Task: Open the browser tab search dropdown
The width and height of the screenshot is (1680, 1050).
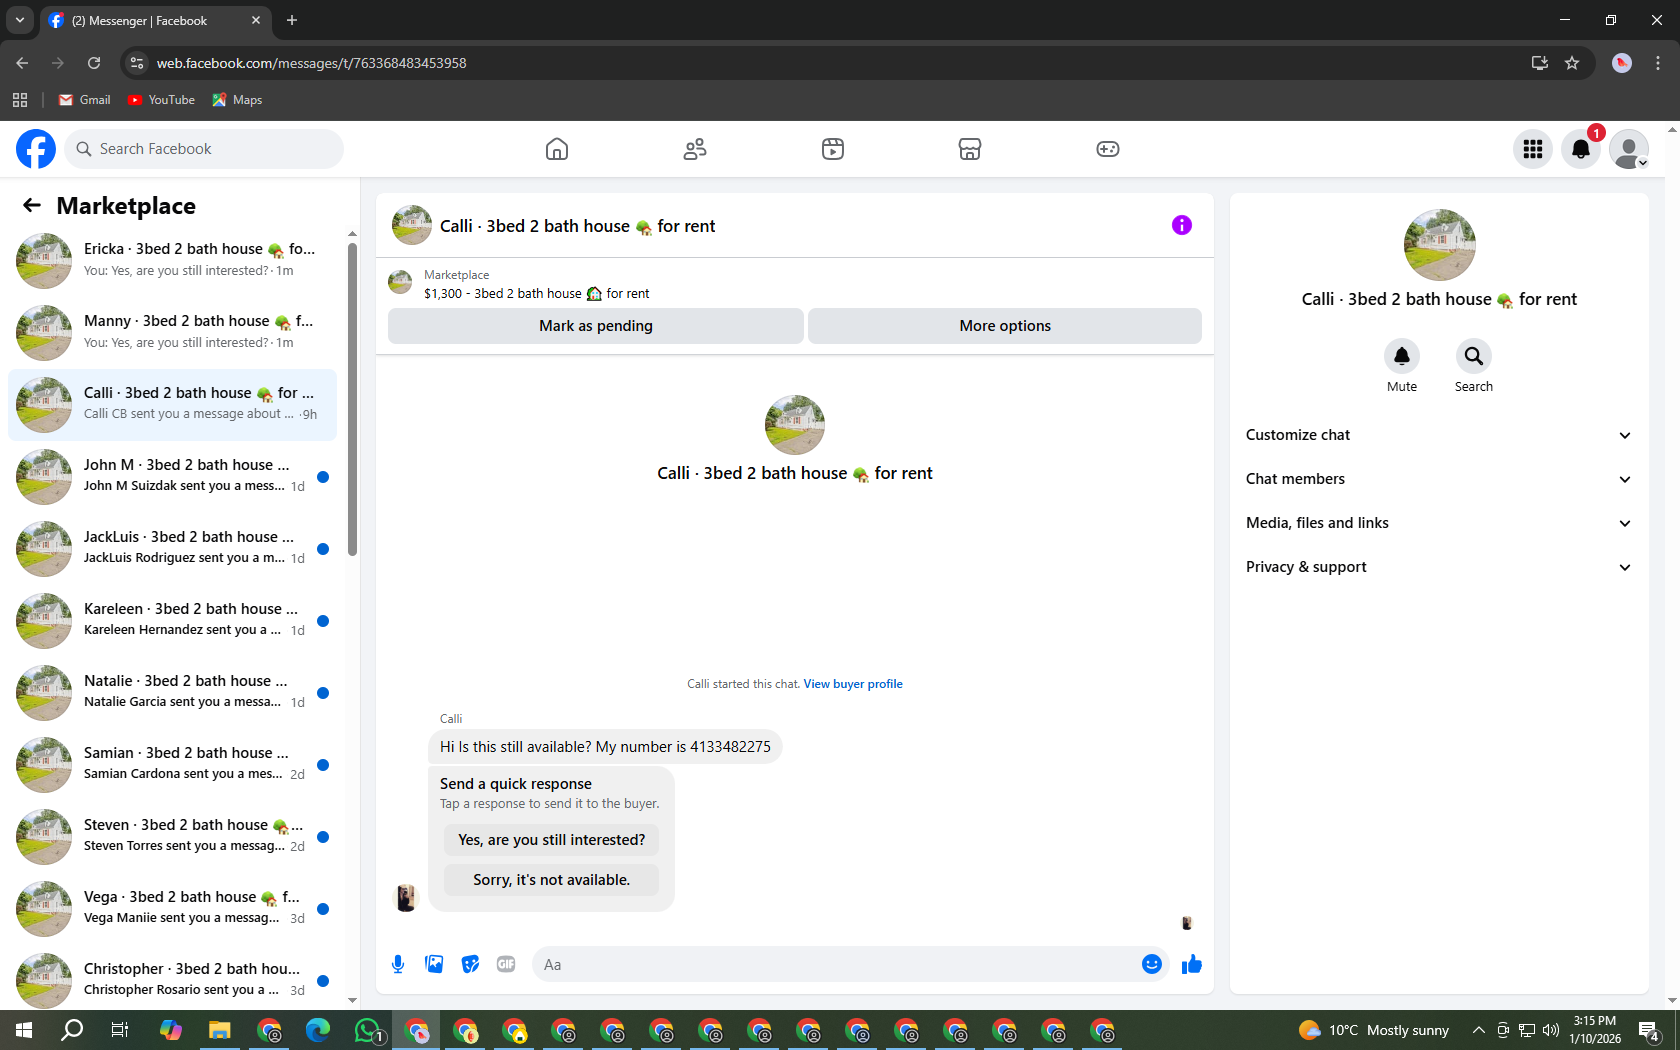Action: [19, 20]
